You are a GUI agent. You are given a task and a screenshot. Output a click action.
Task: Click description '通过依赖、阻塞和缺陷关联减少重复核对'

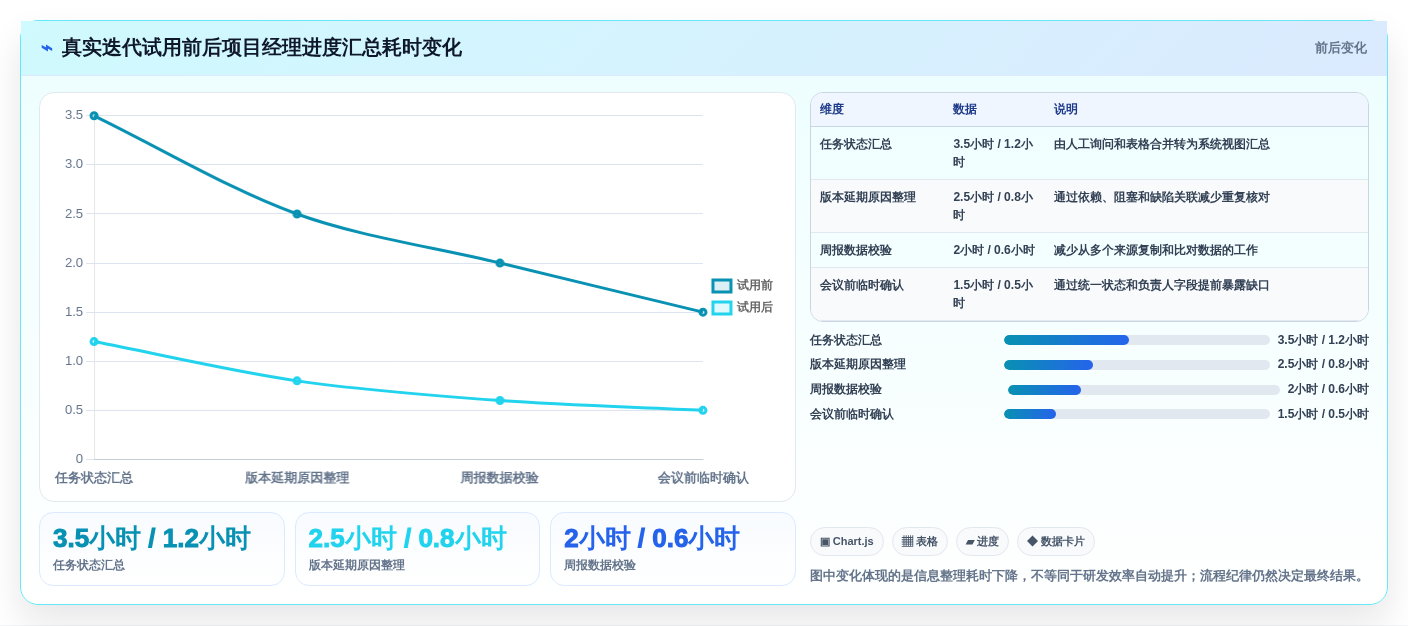pyautogui.click(x=1162, y=198)
